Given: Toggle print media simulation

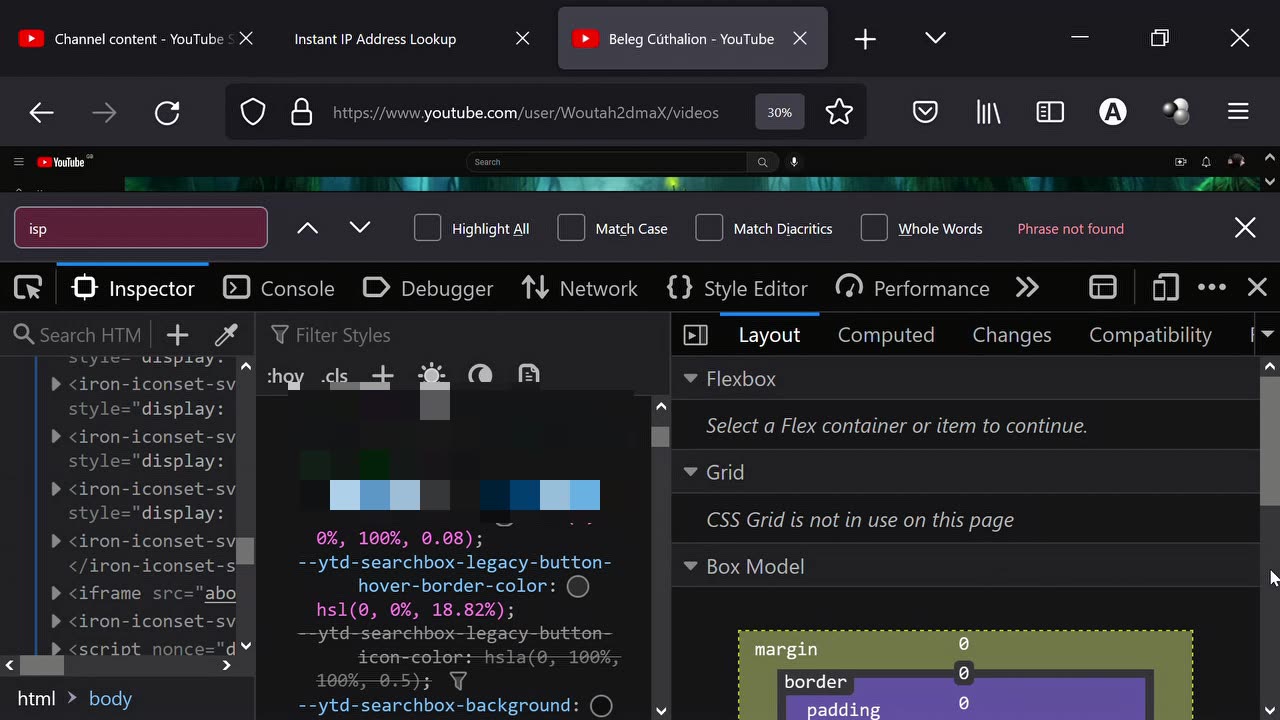Looking at the screenshot, I should tap(529, 376).
